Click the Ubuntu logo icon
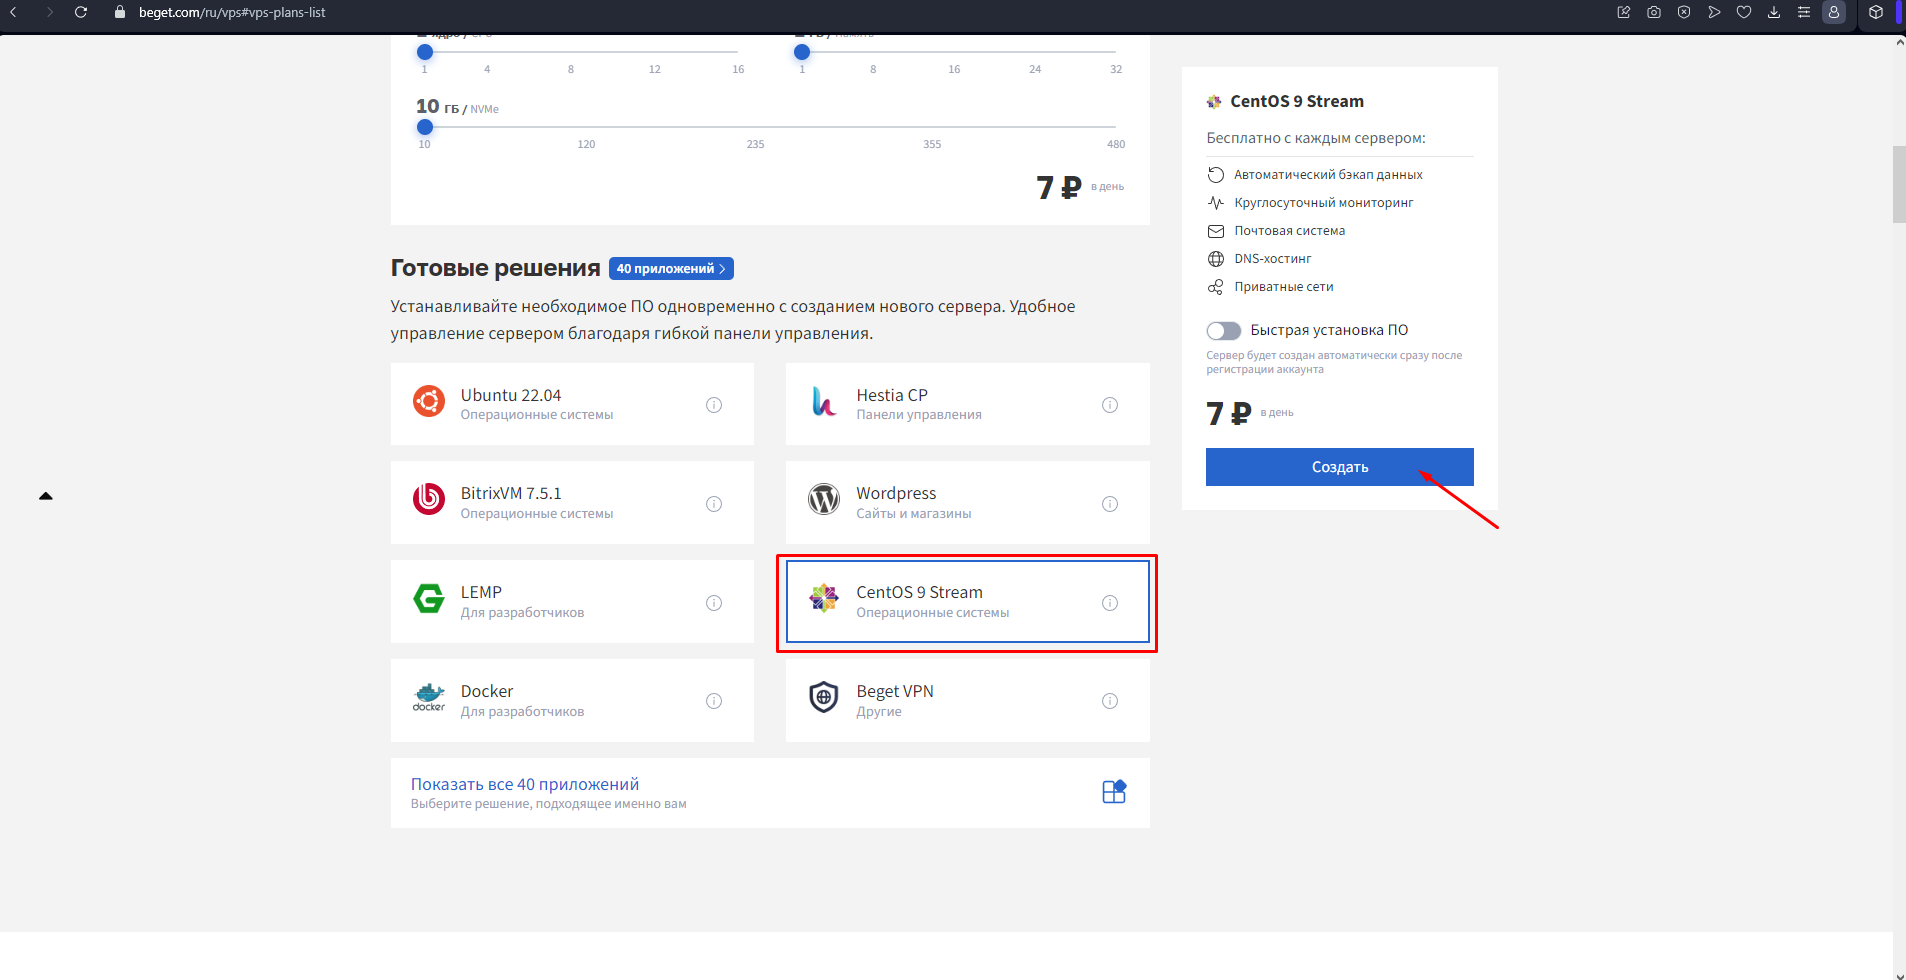This screenshot has height=980, width=1906. point(429,401)
